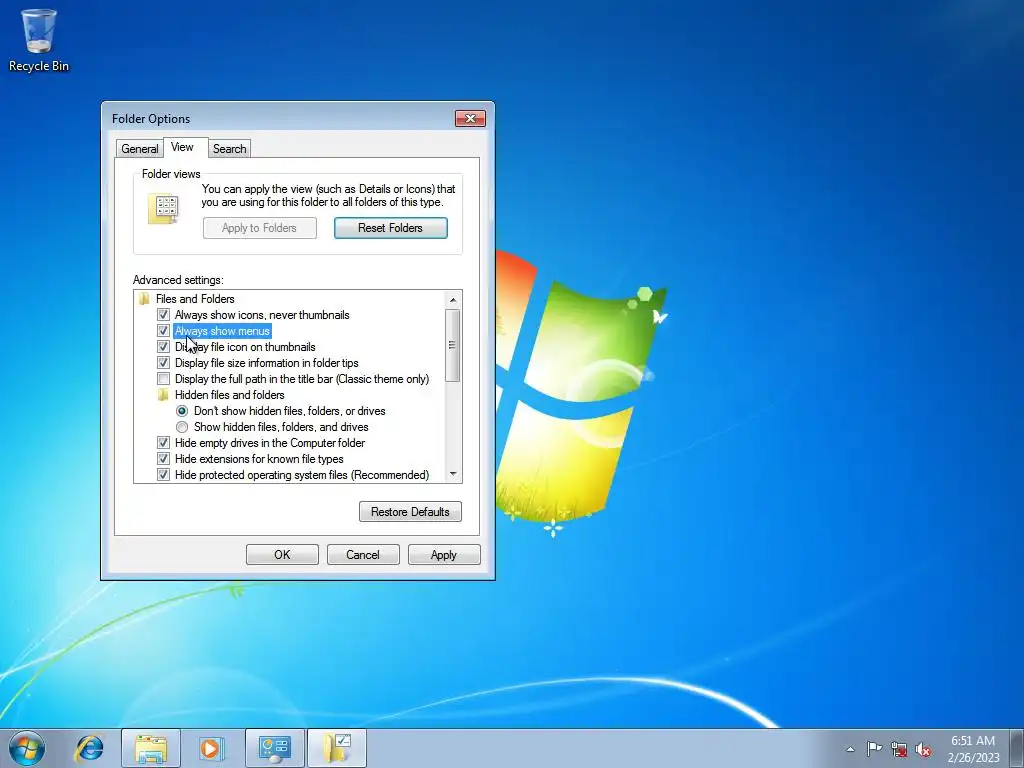The width and height of the screenshot is (1024, 768).
Task: Click the folder views icon image
Action: tap(163, 208)
